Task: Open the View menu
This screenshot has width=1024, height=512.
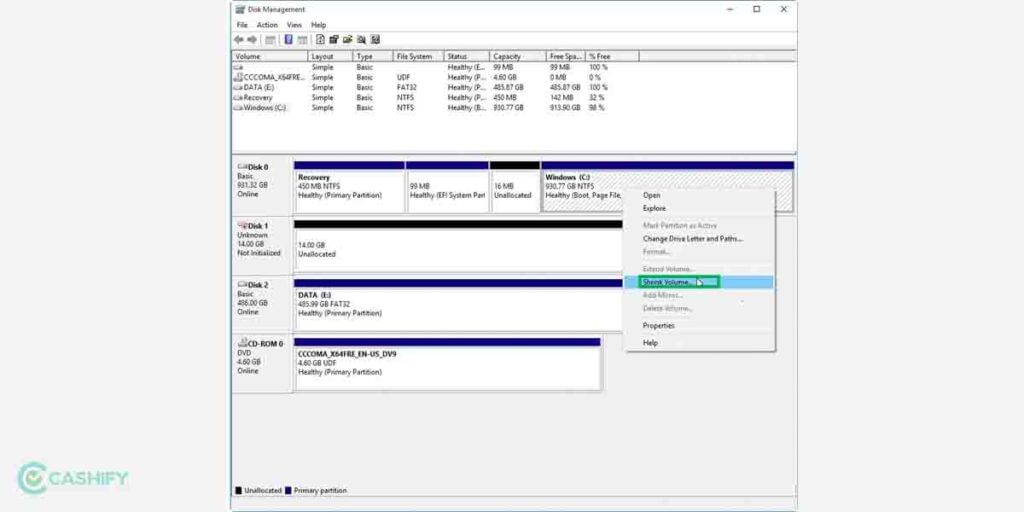Action: click(295, 25)
